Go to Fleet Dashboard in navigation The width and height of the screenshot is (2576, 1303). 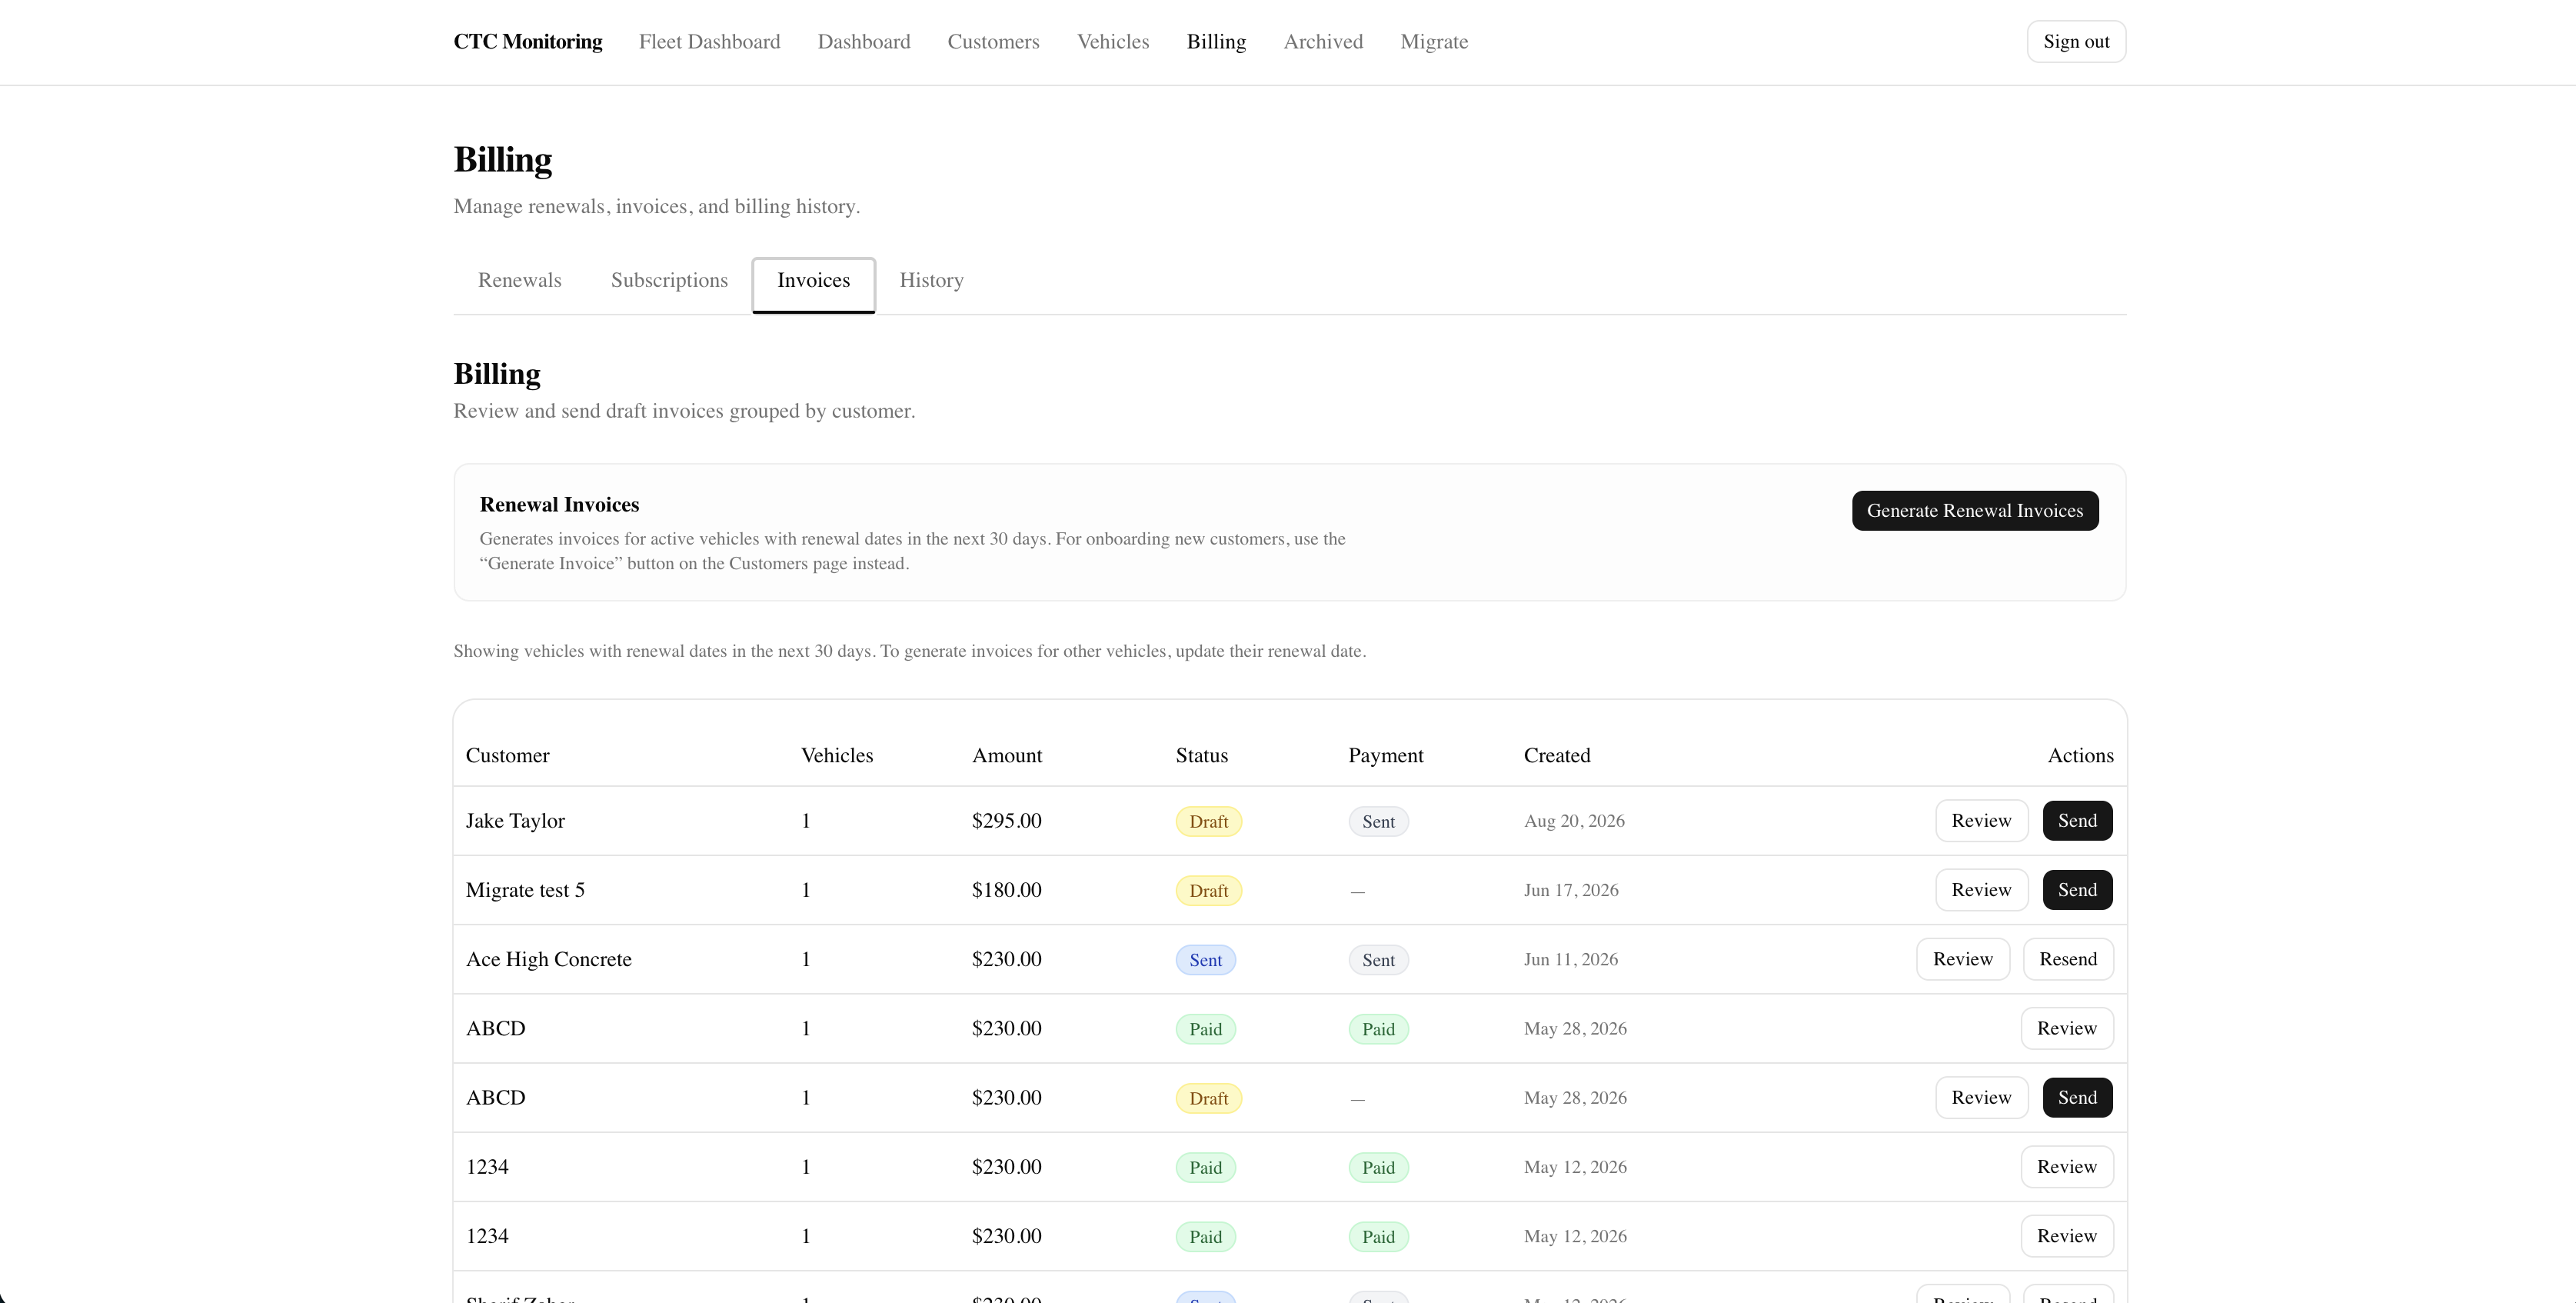point(709,42)
